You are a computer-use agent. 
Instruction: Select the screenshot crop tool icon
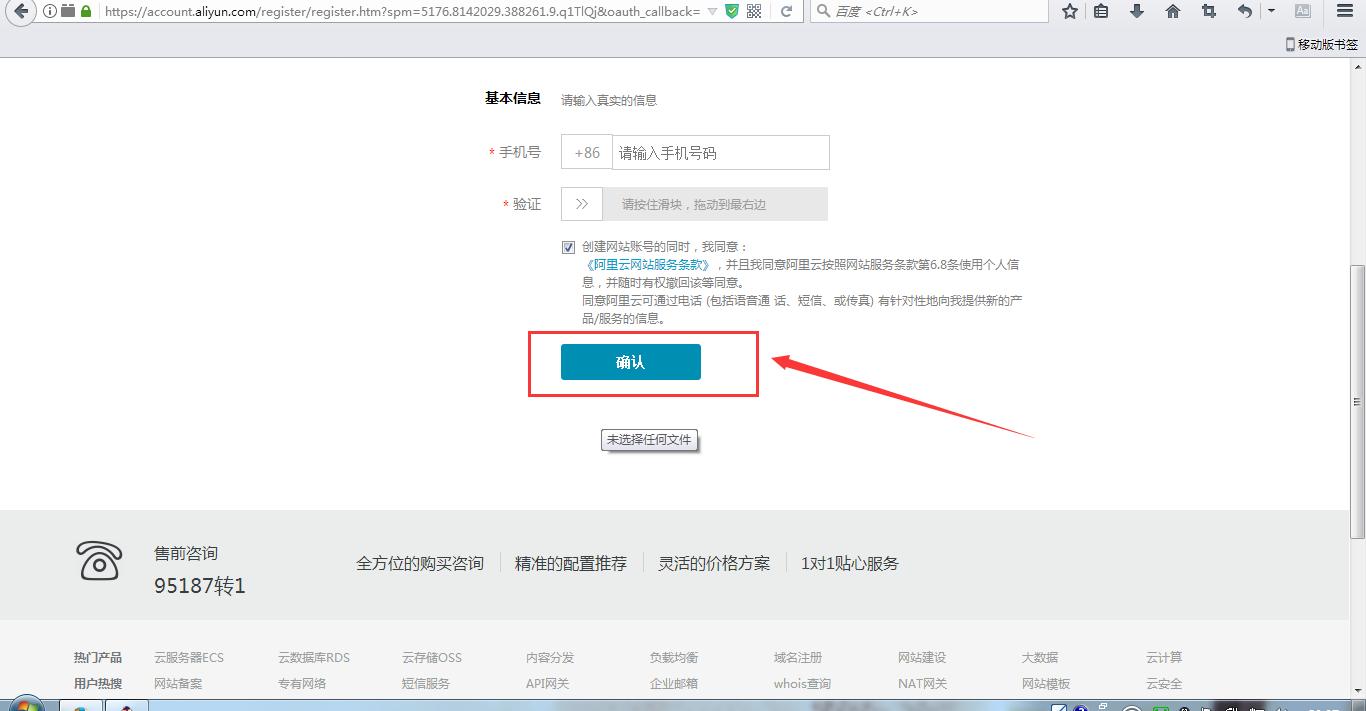1207,11
